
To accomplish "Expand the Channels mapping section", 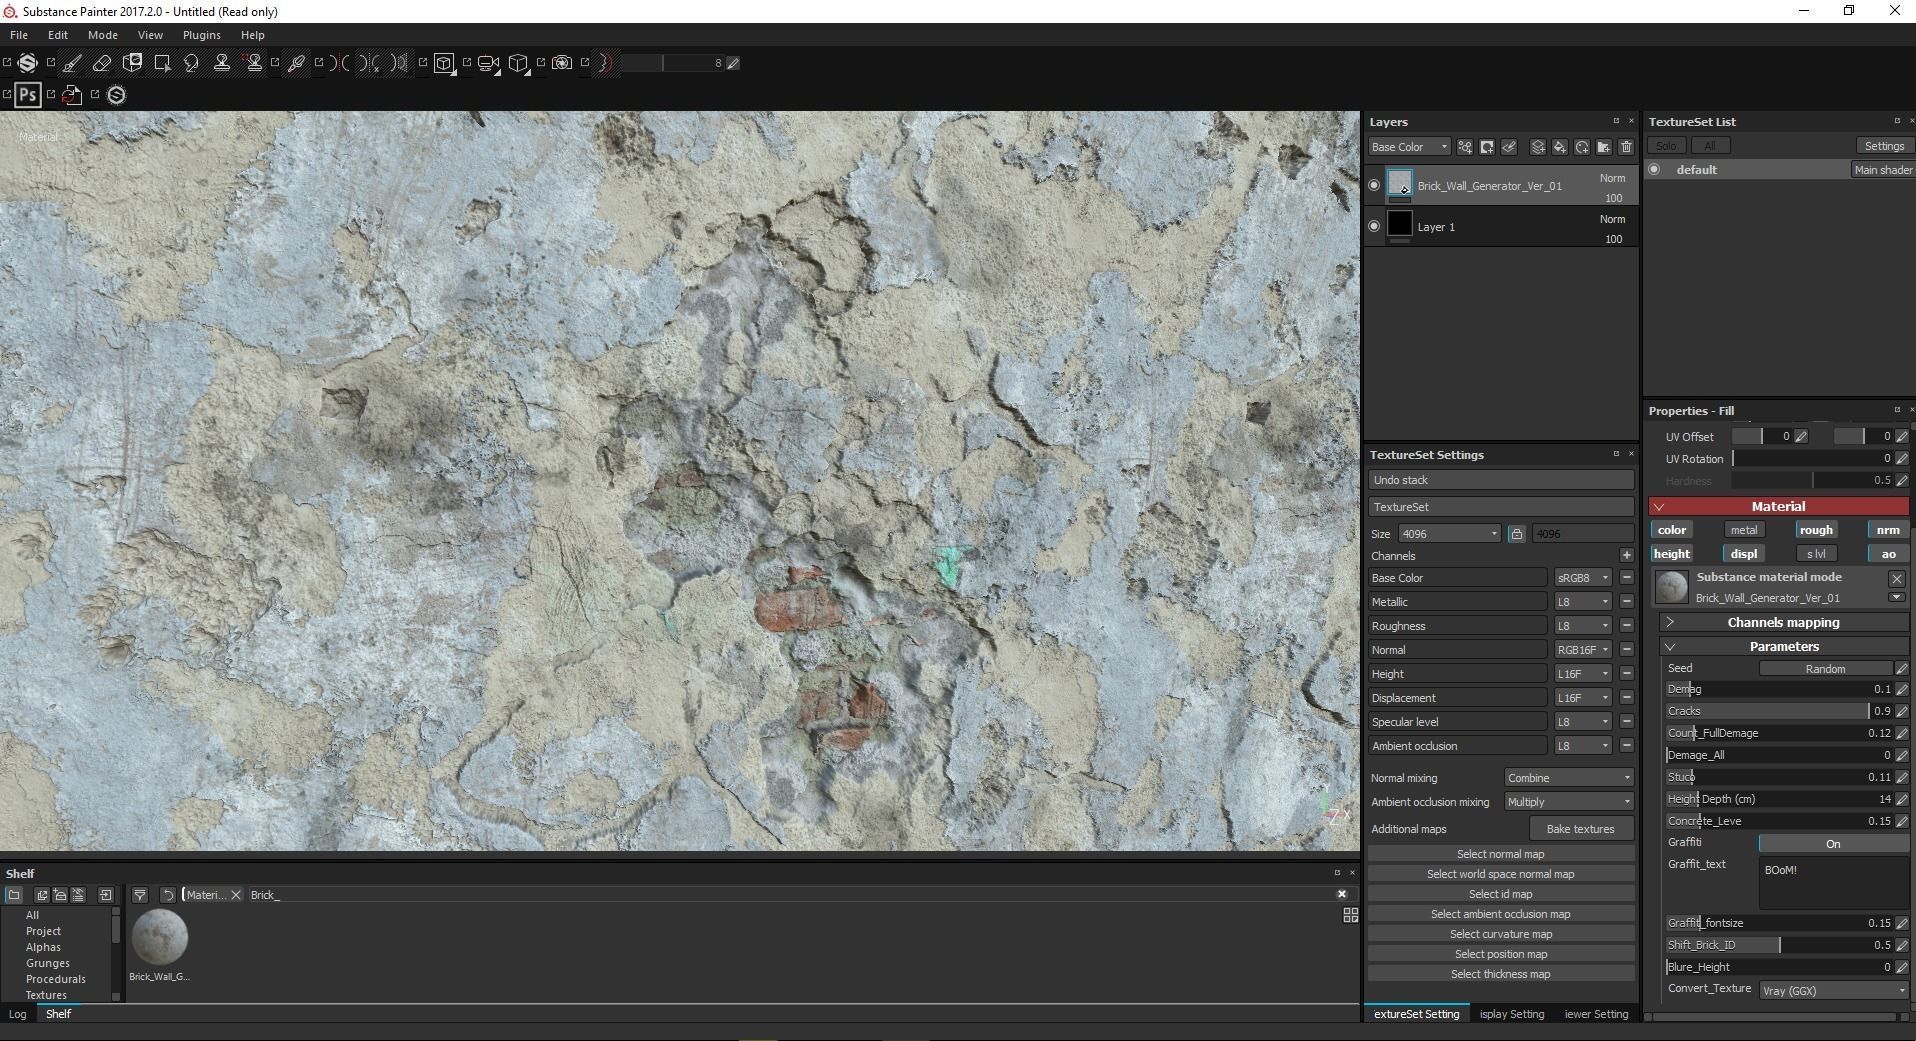I will point(1782,622).
